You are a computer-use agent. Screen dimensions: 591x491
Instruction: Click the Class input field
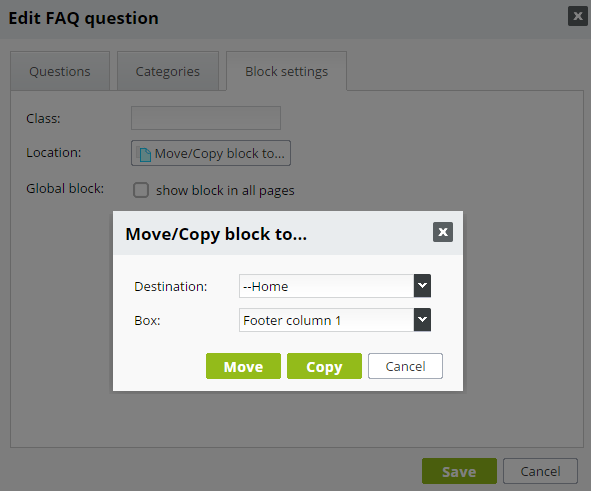pyautogui.click(x=206, y=118)
